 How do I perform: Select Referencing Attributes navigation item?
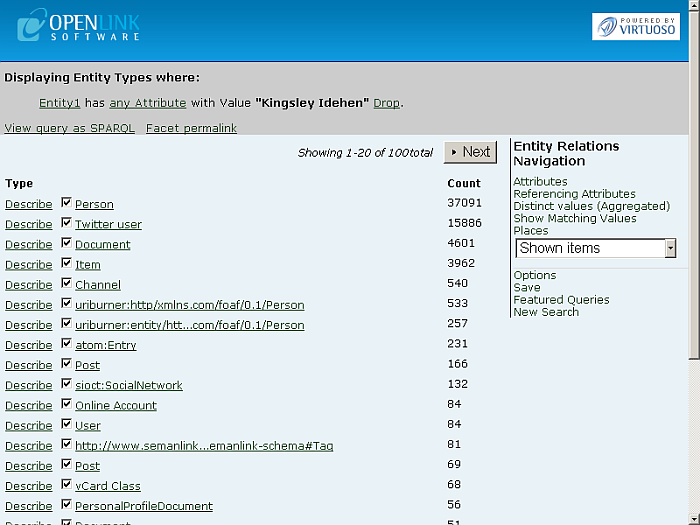574,194
